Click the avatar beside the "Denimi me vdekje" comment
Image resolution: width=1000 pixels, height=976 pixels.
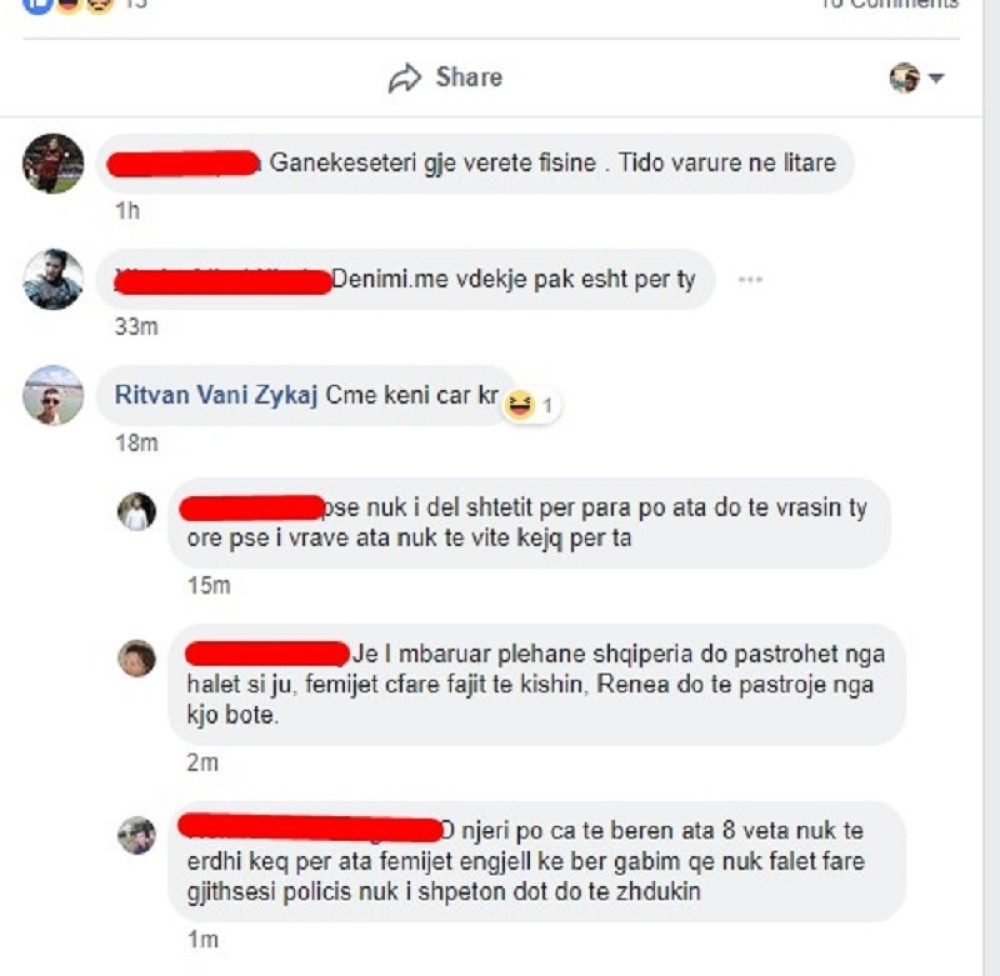pyautogui.click(x=53, y=279)
